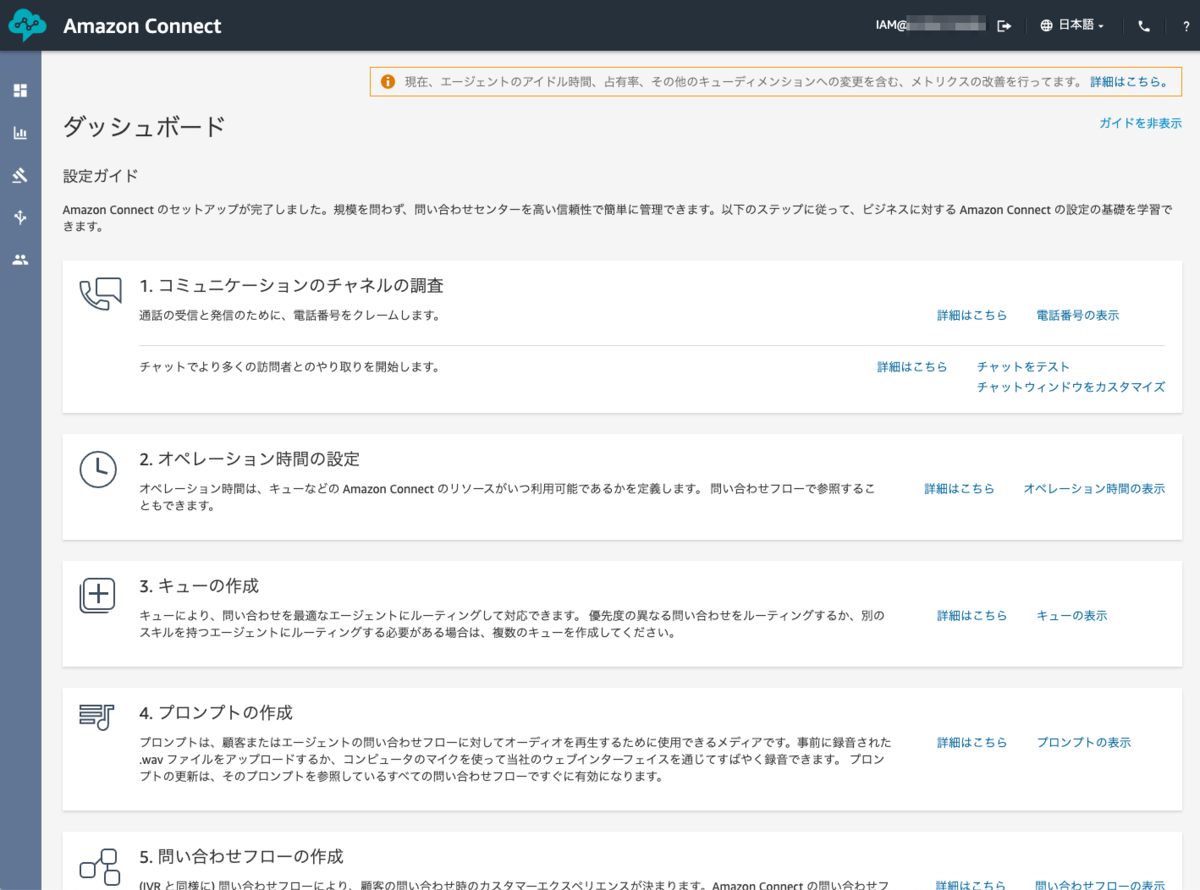Image resolution: width=1200 pixels, height=890 pixels.
Task: Open the Channels sidebar icon
Action: [20, 217]
